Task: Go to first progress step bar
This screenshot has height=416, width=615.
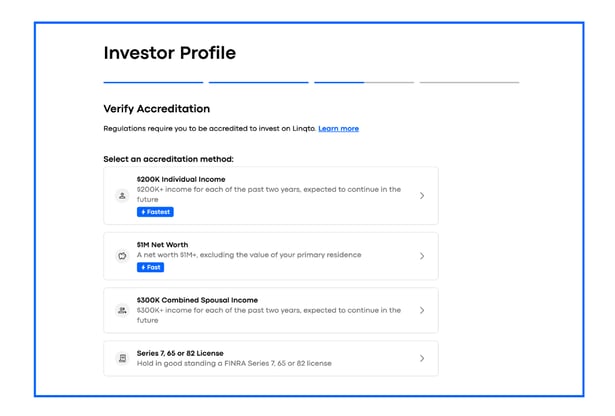Action: click(x=153, y=82)
